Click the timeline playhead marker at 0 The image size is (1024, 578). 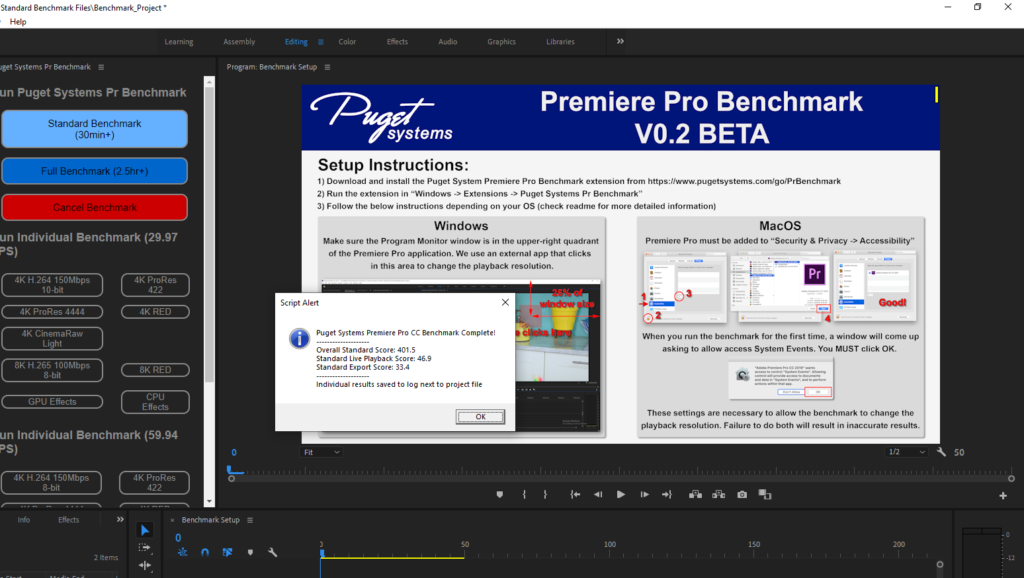tap(321, 553)
